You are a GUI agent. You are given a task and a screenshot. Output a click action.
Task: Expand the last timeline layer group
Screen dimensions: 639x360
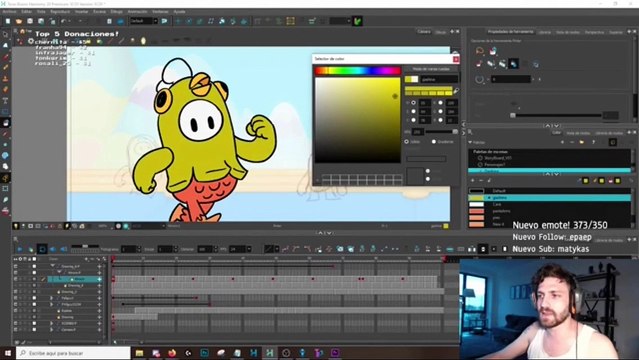[51, 329]
